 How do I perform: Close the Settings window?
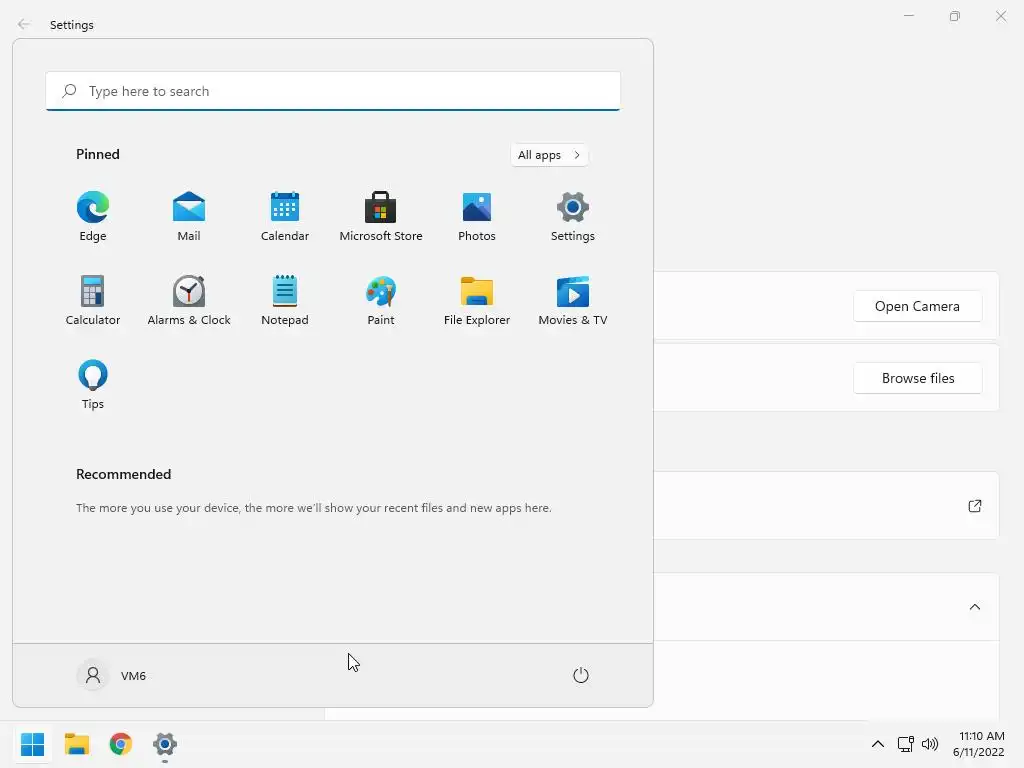1000,16
